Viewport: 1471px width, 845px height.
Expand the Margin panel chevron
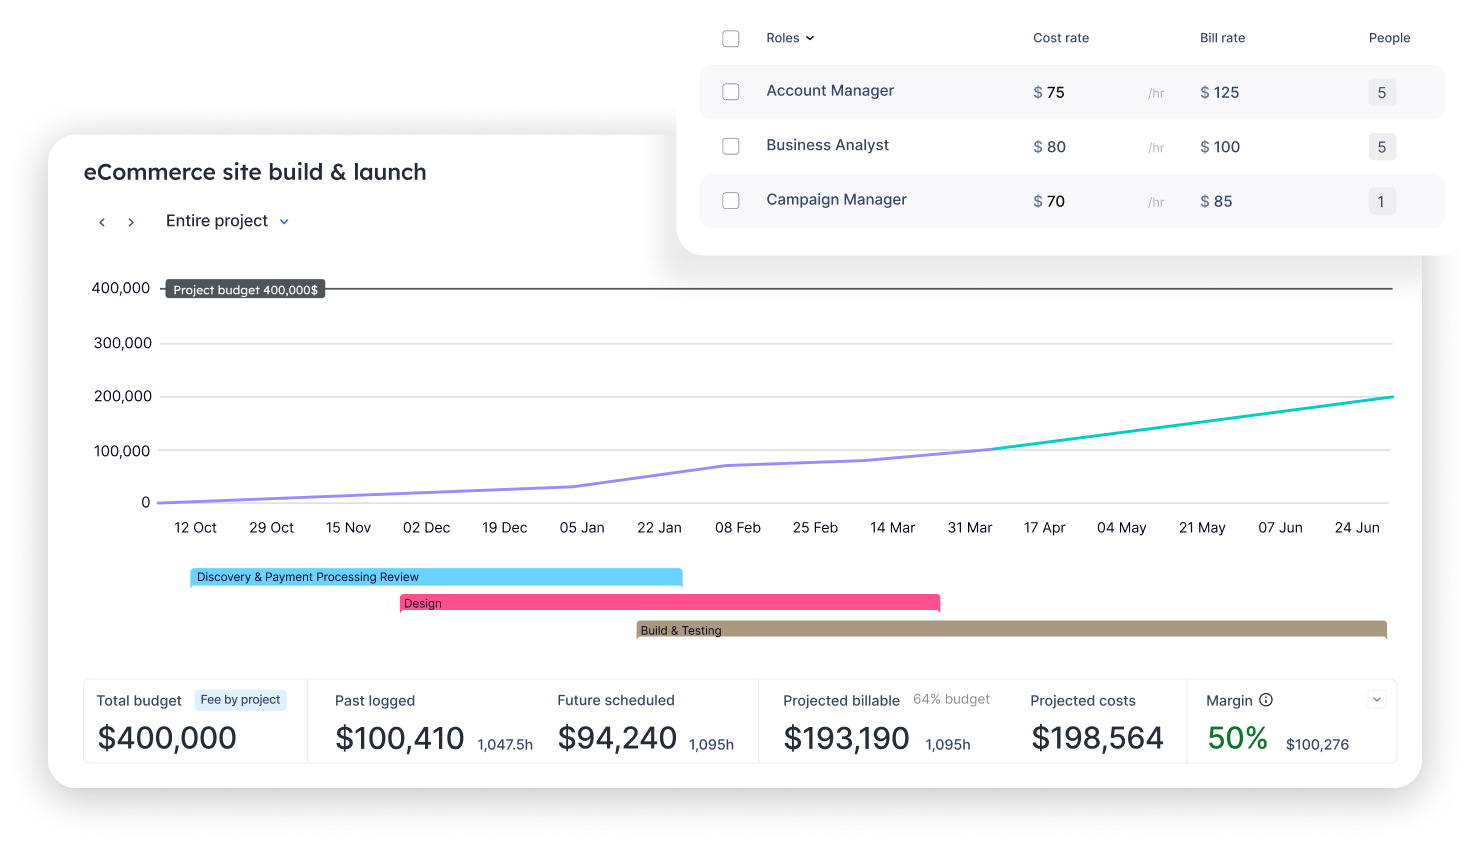coord(1377,700)
